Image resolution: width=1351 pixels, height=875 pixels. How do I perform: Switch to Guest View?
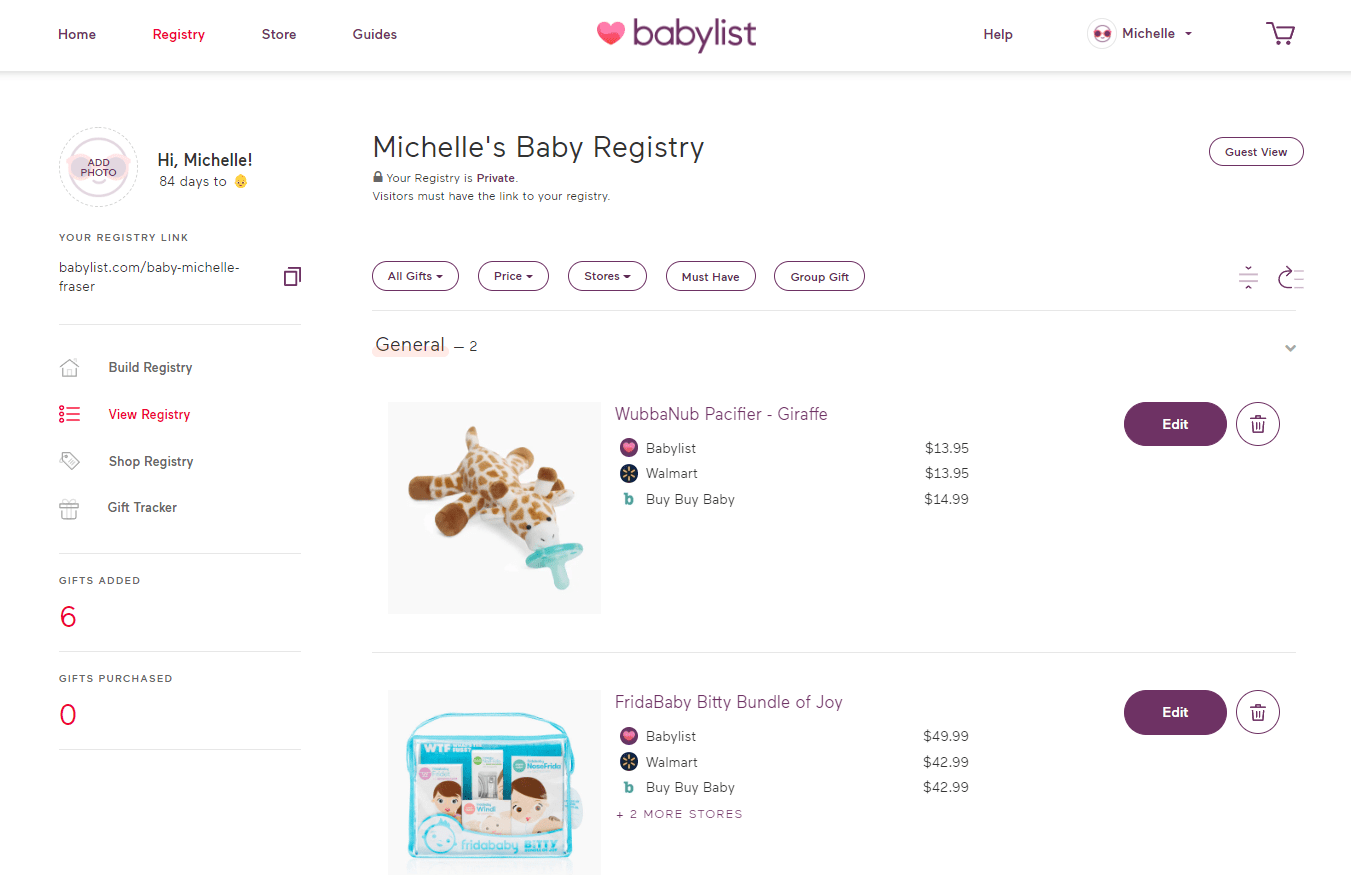[1256, 151]
